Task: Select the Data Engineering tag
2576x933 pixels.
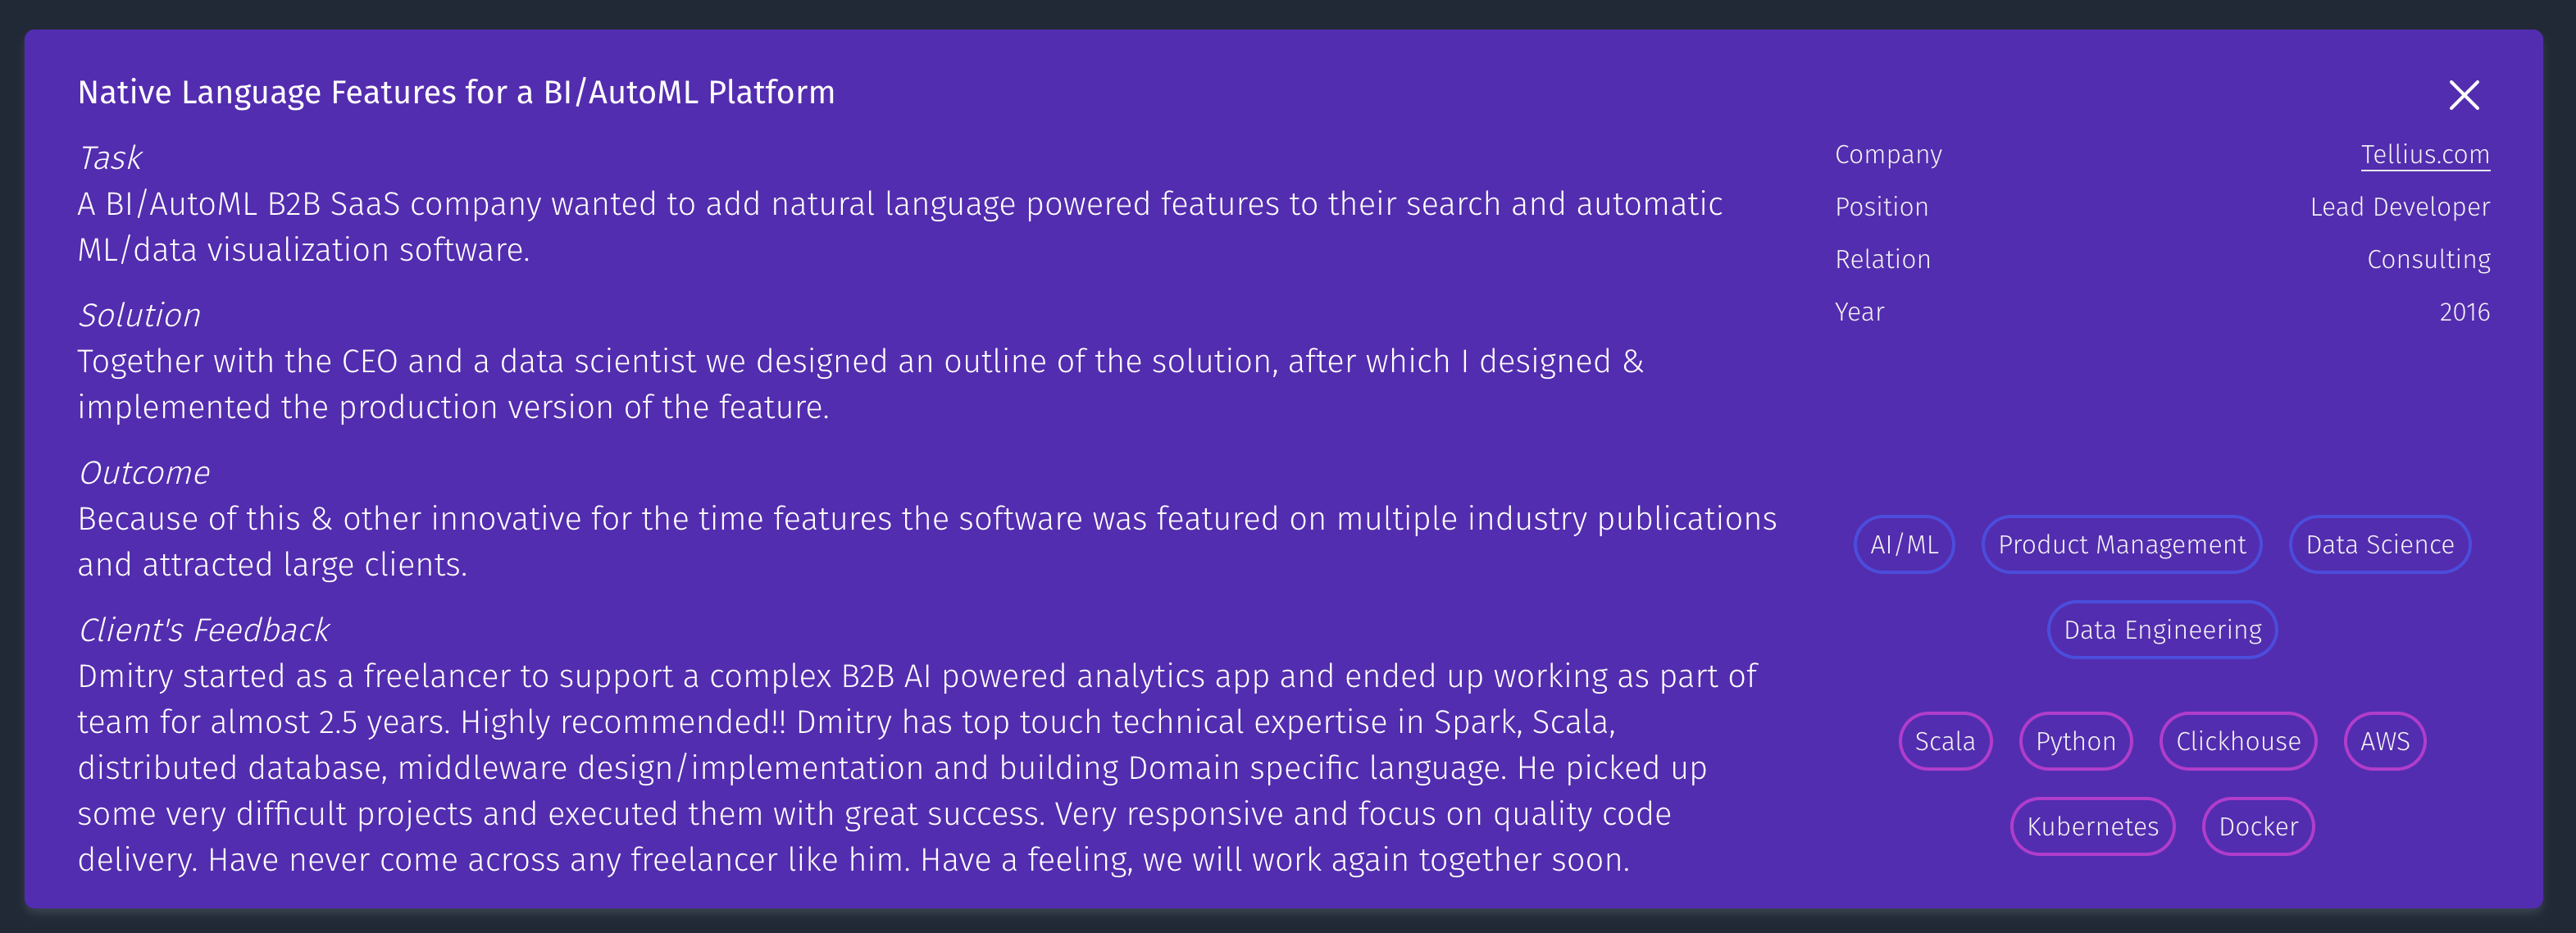Action: click(2161, 630)
